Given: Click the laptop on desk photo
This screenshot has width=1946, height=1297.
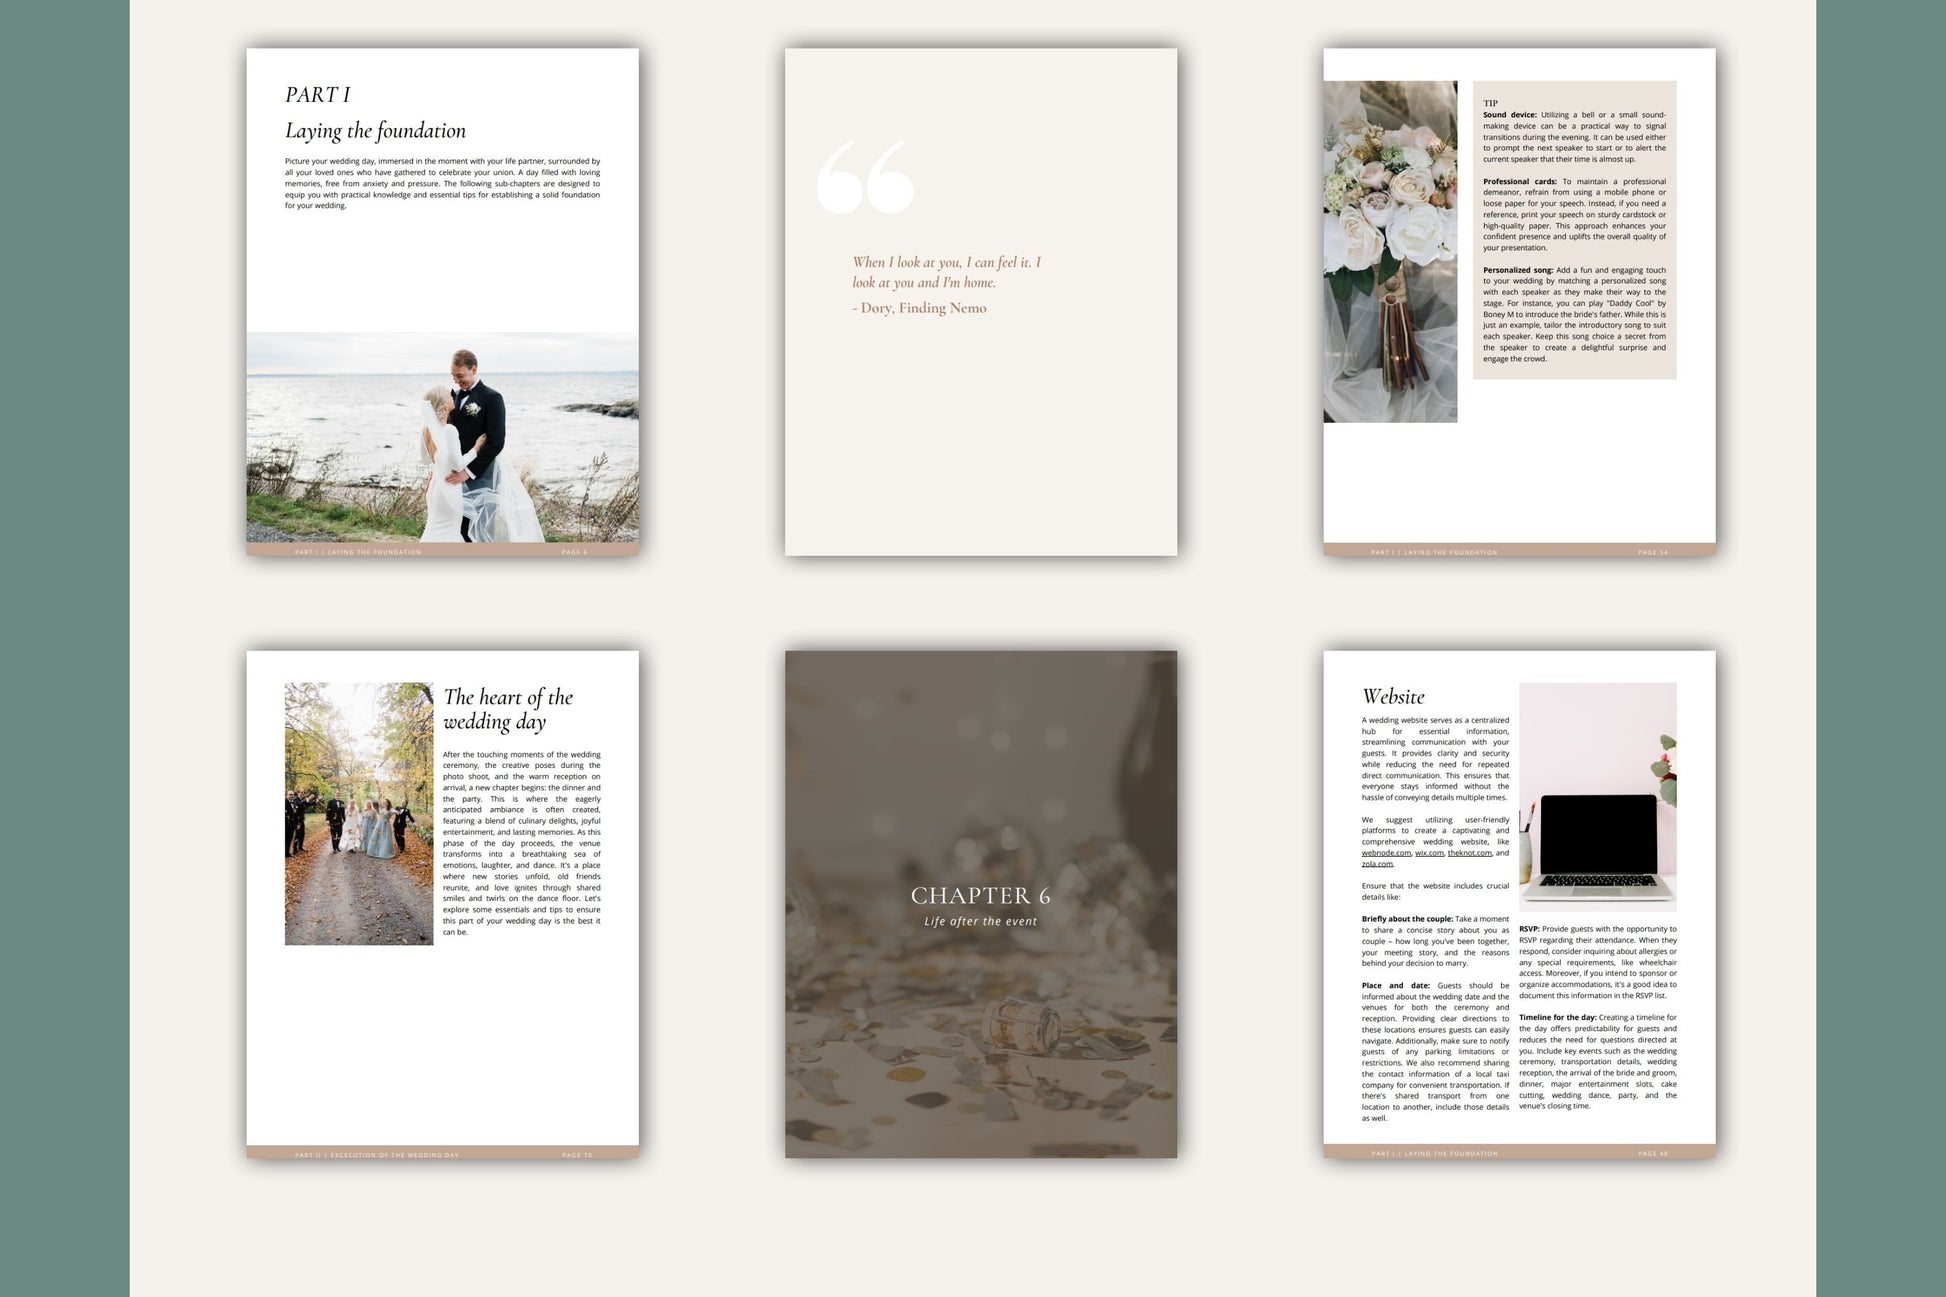Looking at the screenshot, I should pyautogui.click(x=1597, y=797).
